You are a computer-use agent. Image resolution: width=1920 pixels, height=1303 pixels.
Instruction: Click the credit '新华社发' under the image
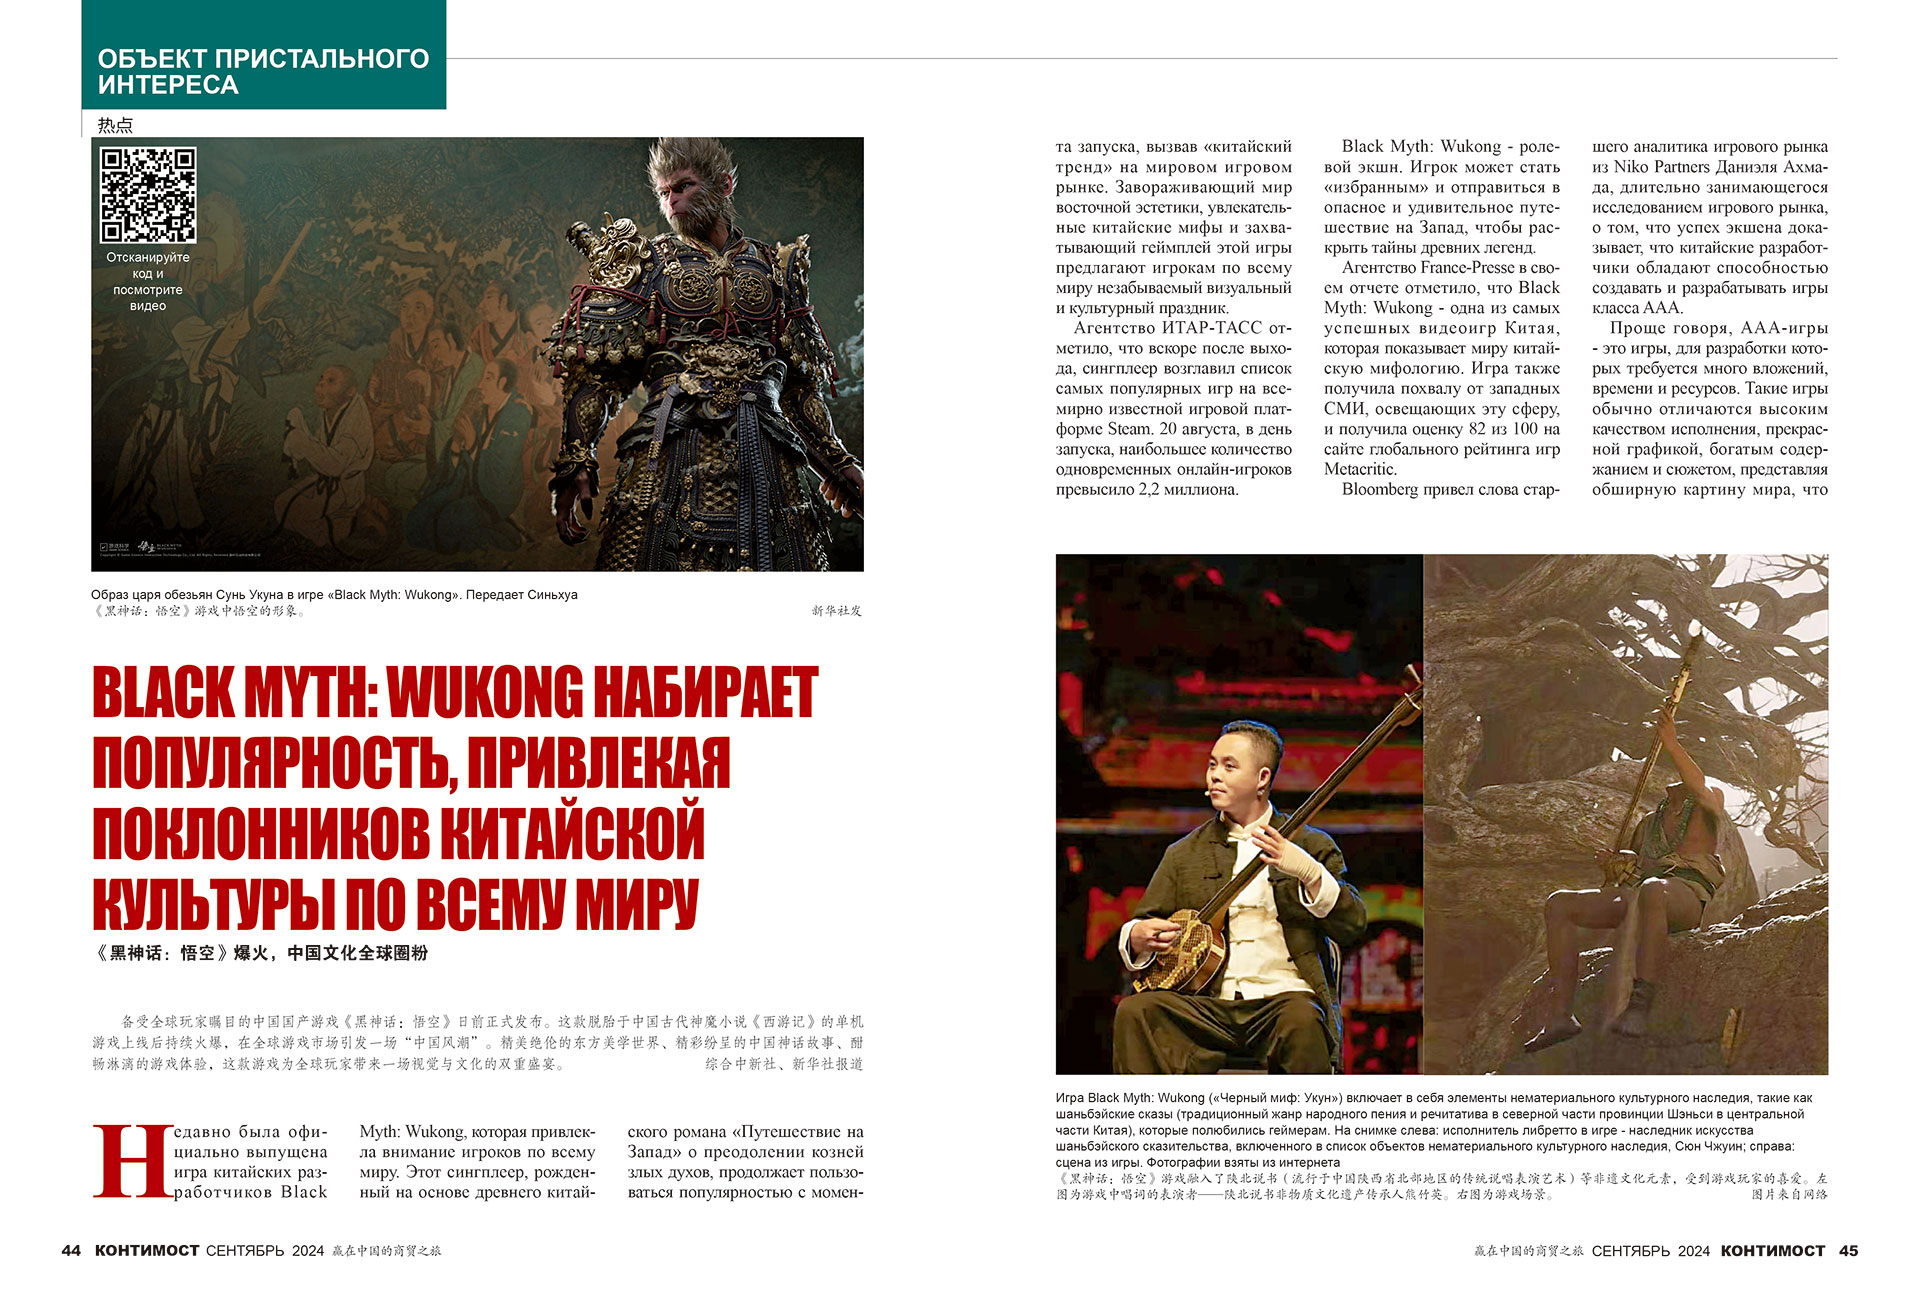(x=836, y=611)
